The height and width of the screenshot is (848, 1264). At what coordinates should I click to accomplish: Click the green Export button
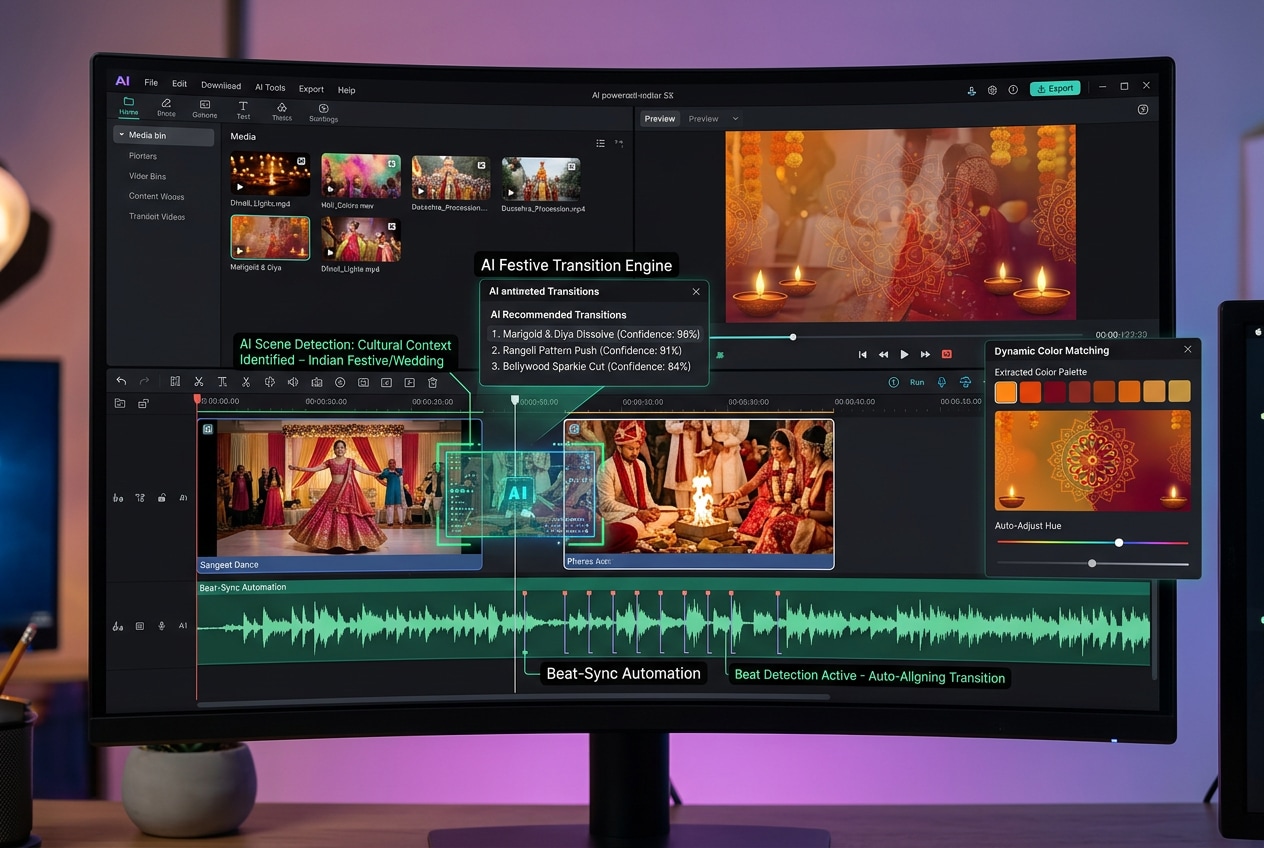pos(1055,88)
